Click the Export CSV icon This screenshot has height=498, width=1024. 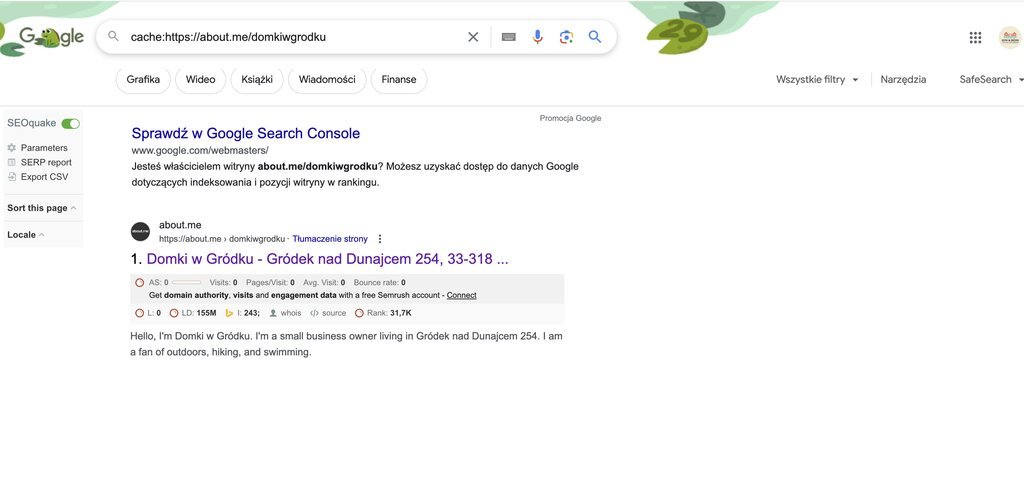point(12,177)
